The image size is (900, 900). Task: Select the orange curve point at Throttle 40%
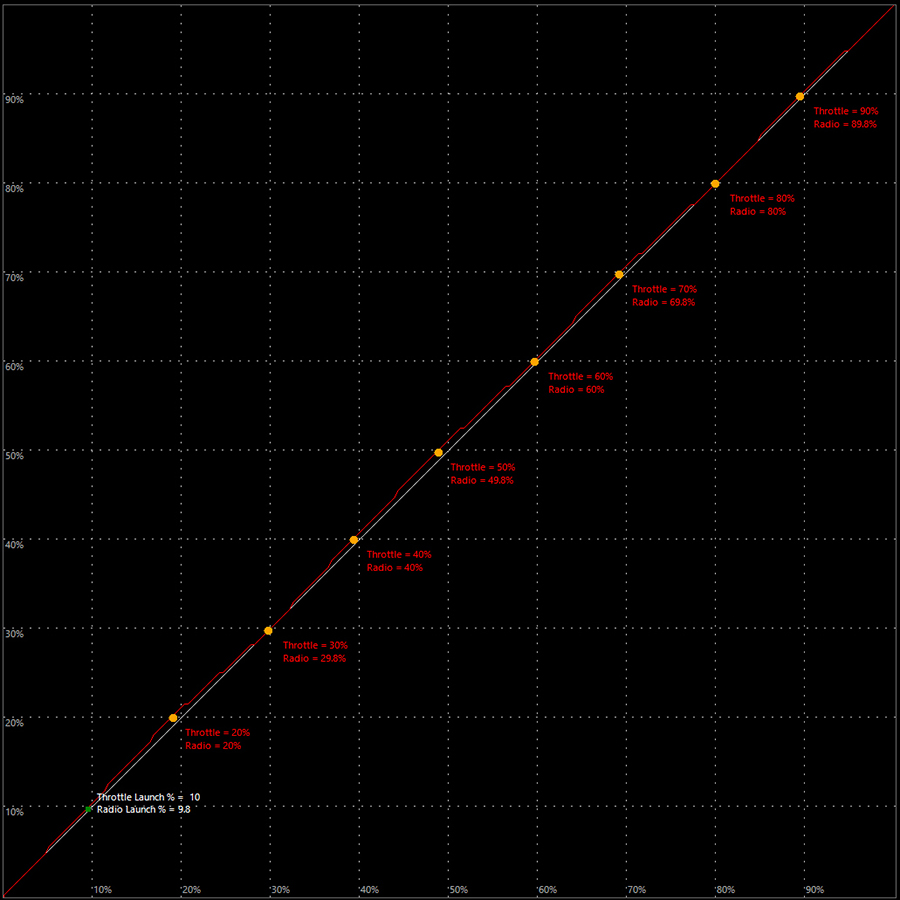(x=354, y=540)
